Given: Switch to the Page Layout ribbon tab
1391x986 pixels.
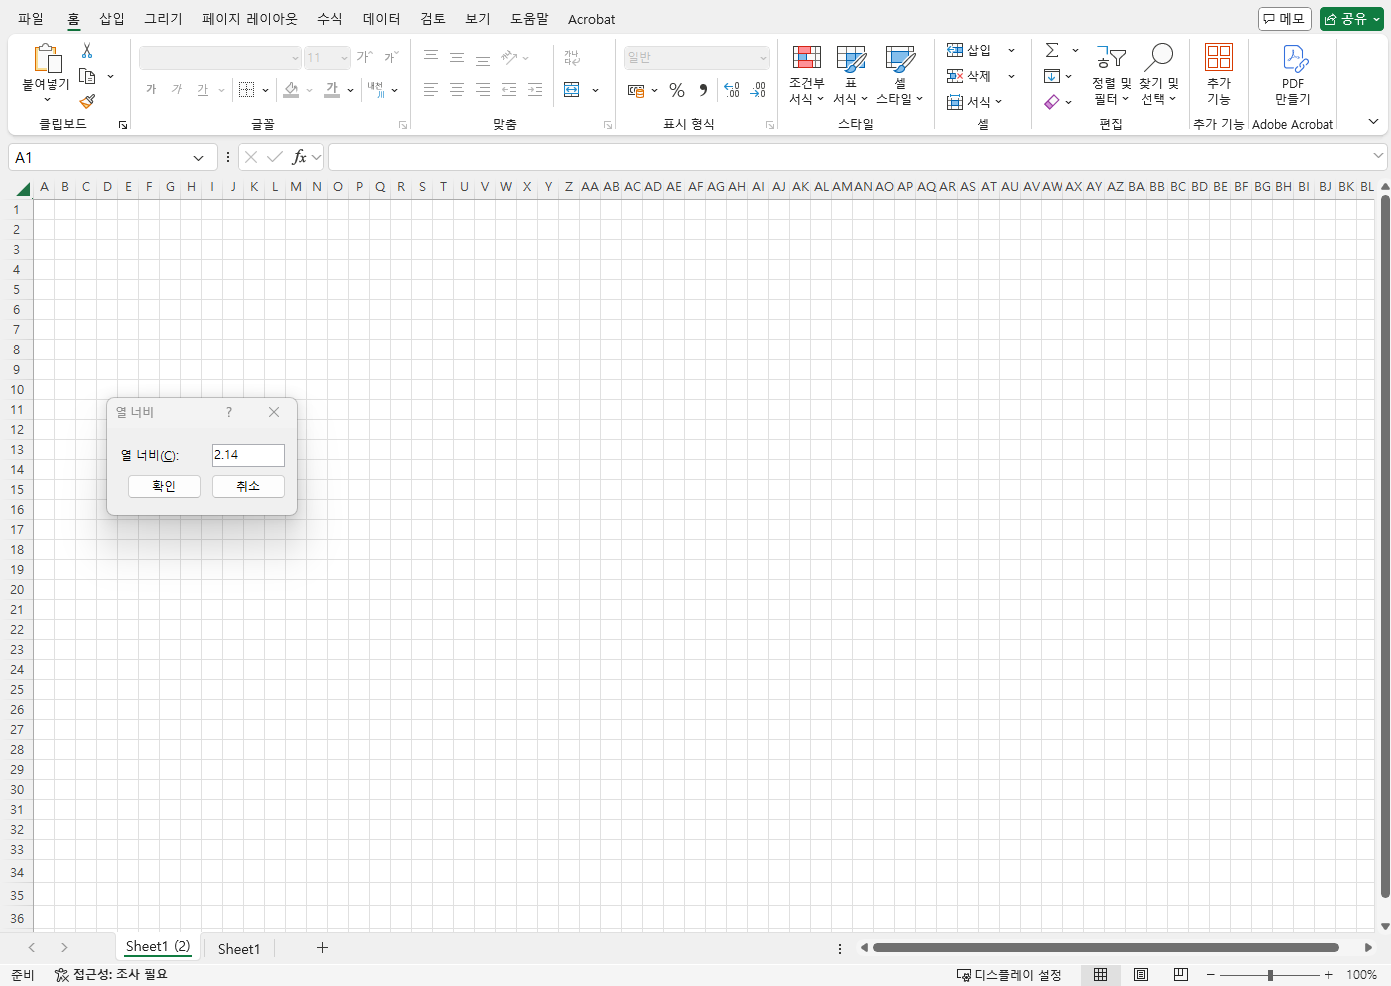Looking at the screenshot, I should (250, 19).
